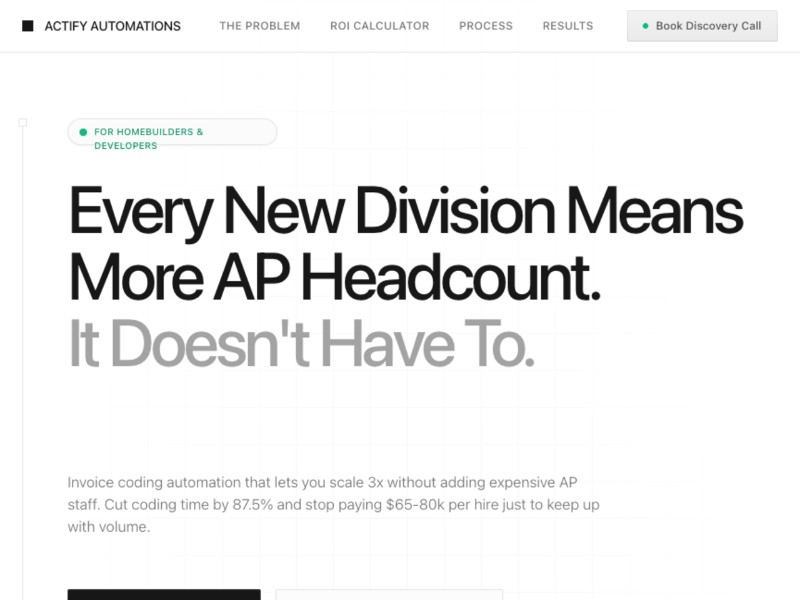Go to the ROI CALCULATOR nav link
800x600 pixels.
point(379,26)
